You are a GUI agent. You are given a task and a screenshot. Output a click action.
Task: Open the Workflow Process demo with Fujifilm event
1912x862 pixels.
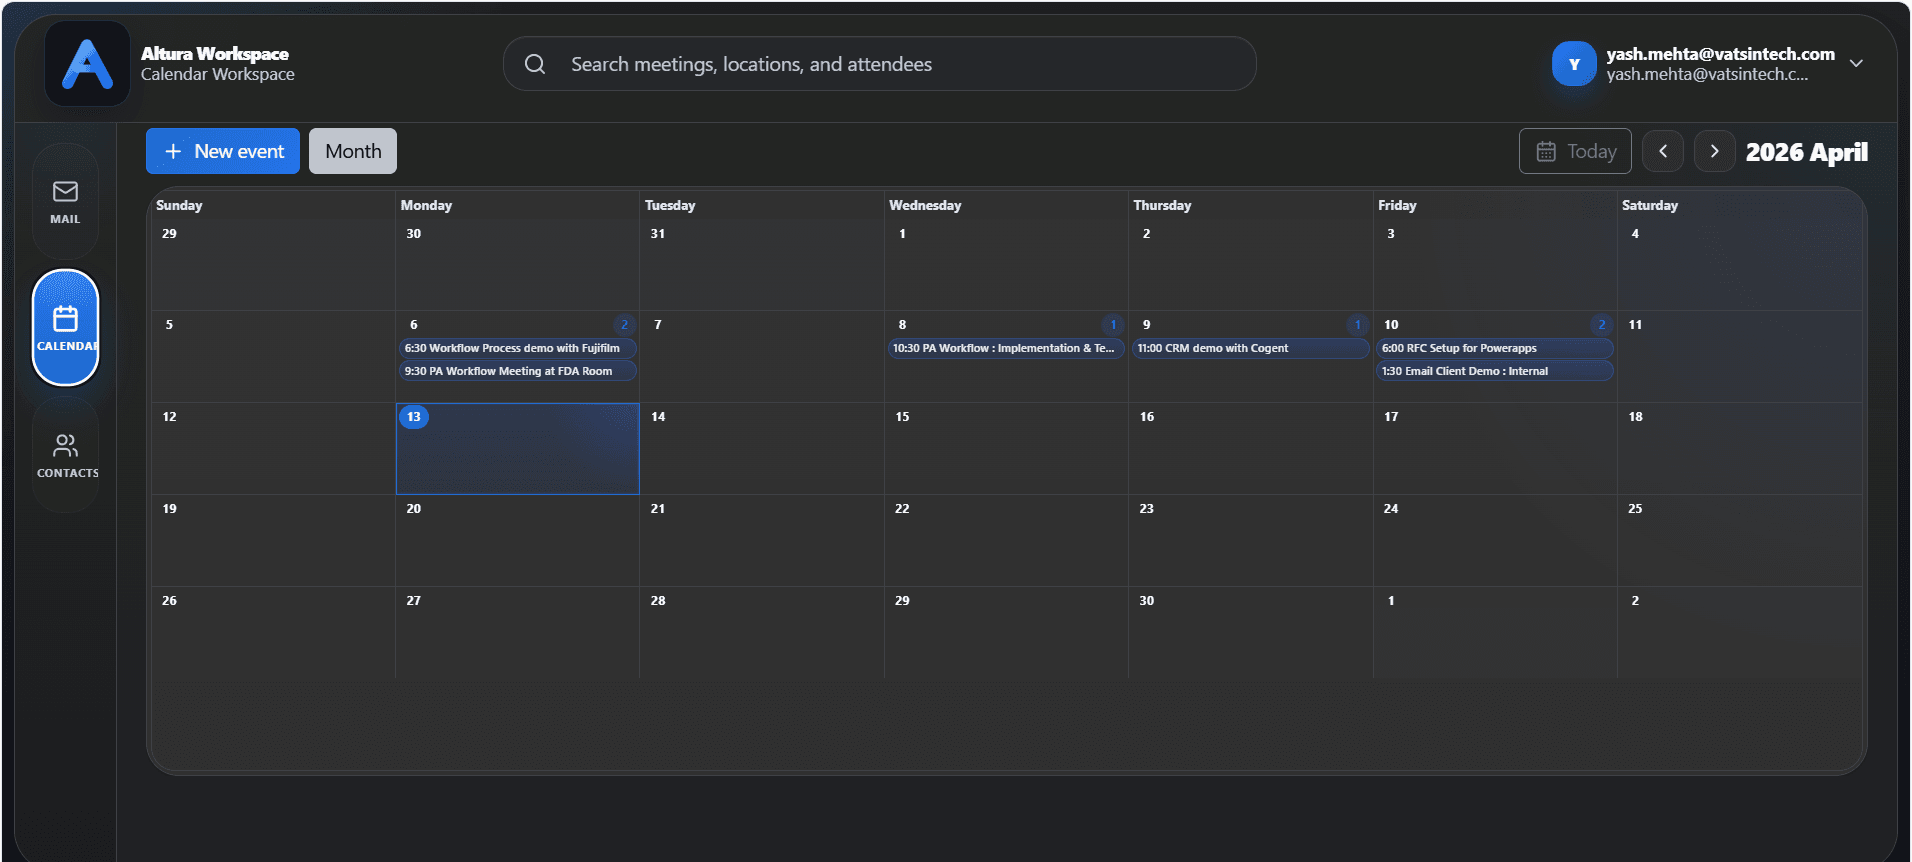pos(517,348)
